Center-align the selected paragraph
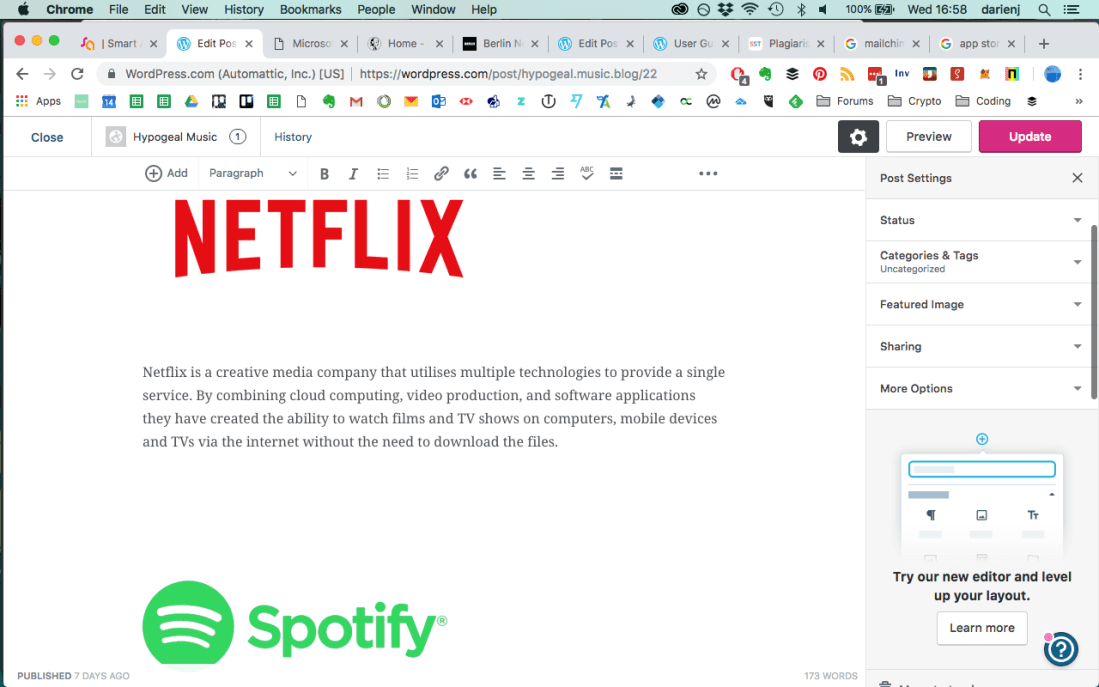Viewport: 1099px width, 687px height. pos(528,173)
